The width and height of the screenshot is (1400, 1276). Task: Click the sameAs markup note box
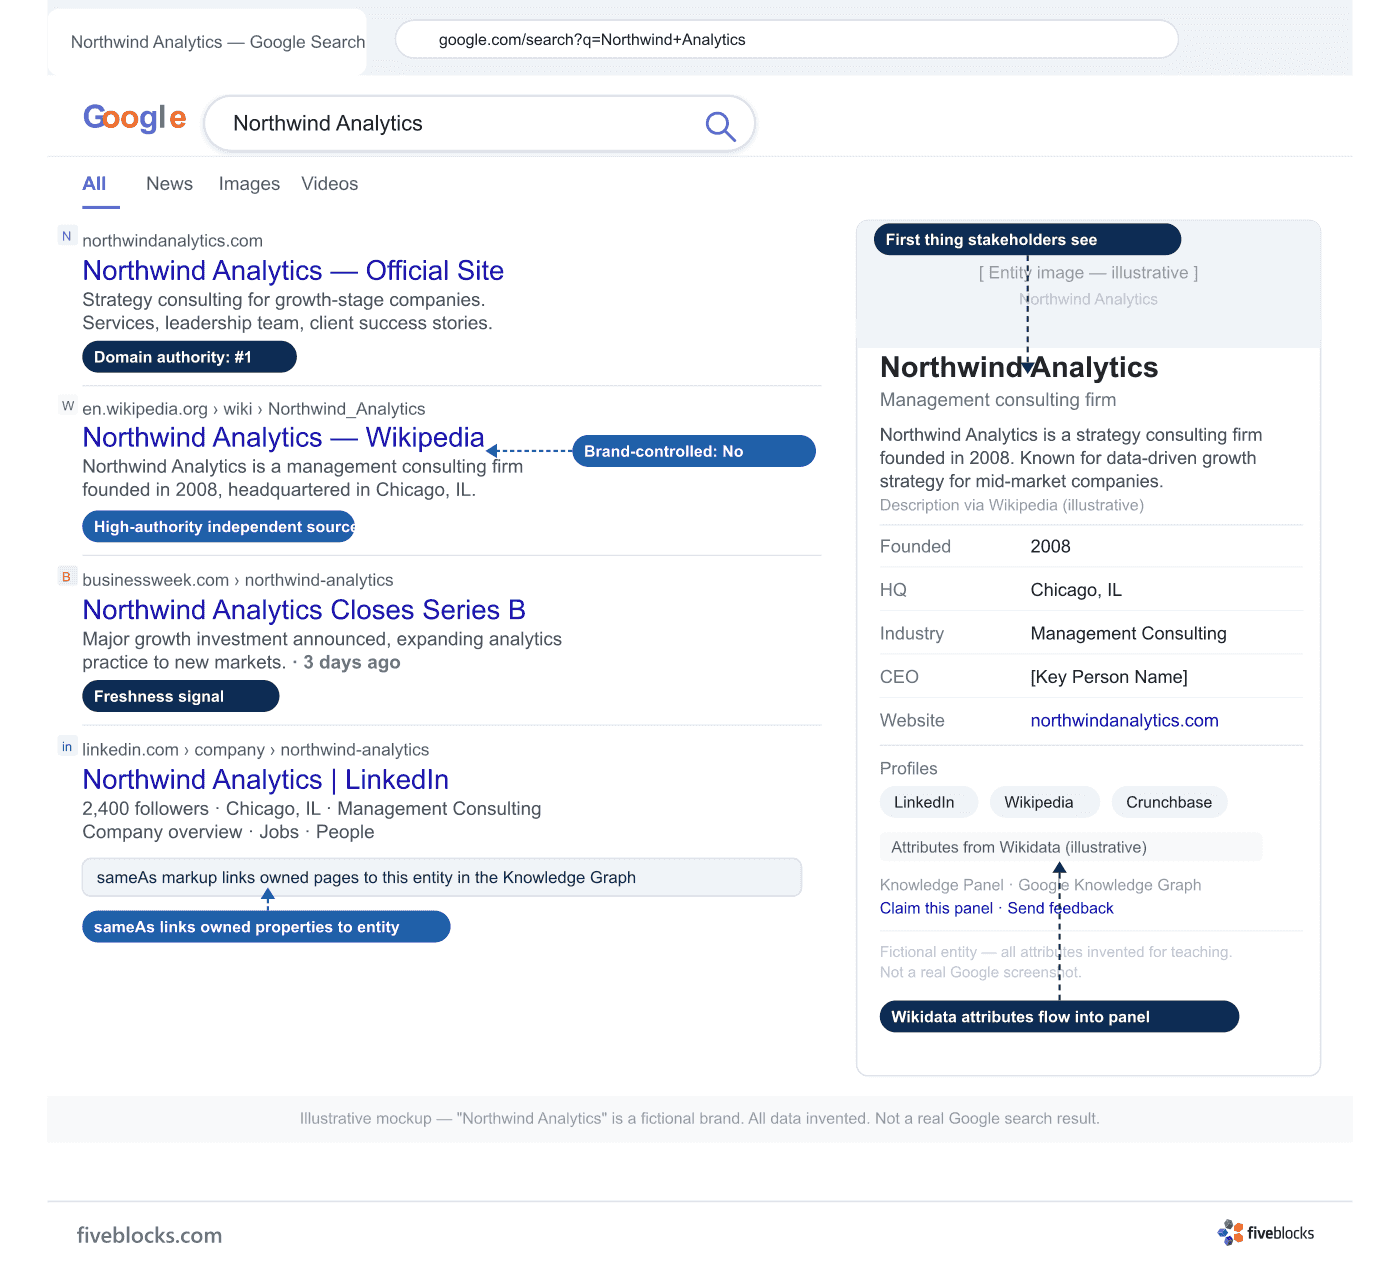[442, 877]
